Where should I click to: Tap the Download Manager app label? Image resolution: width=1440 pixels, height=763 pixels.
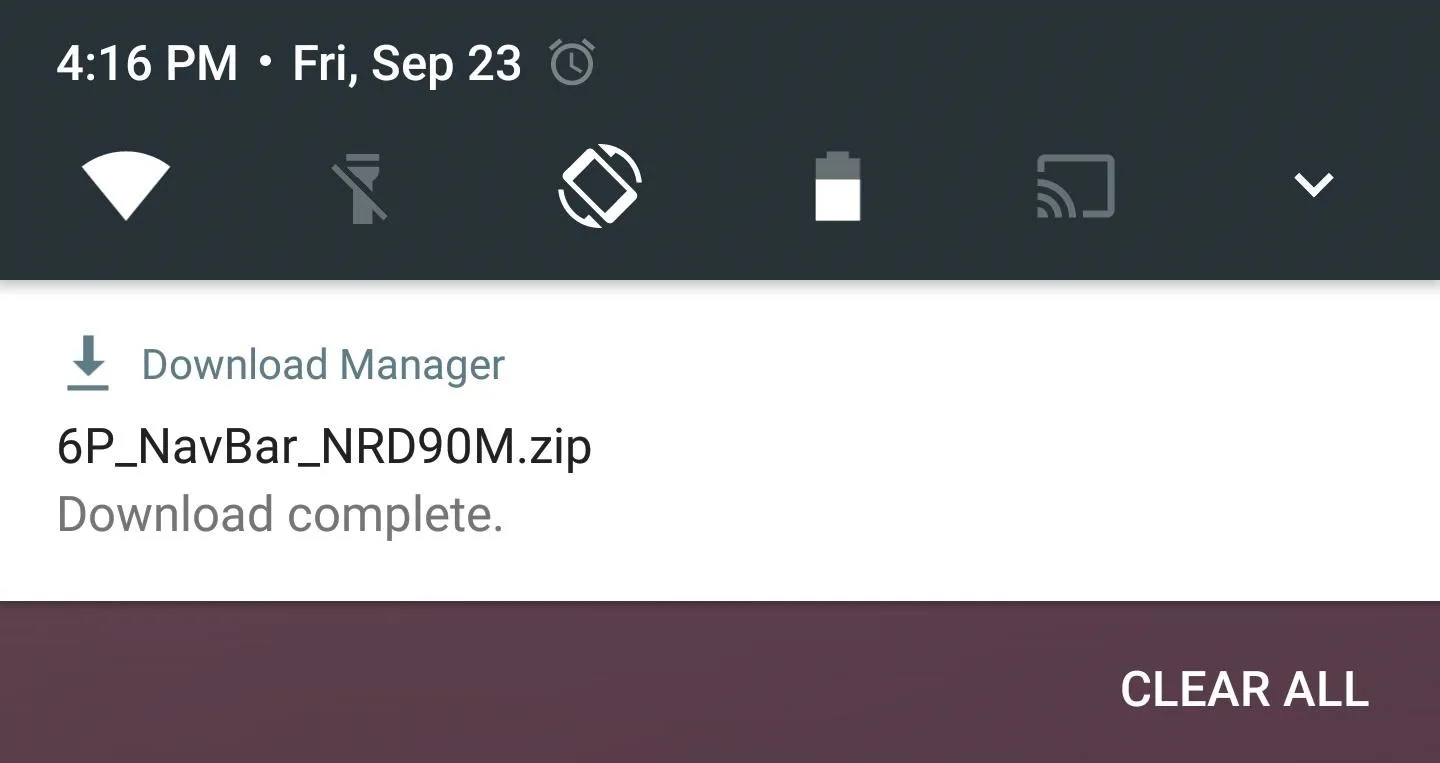tap(323, 365)
